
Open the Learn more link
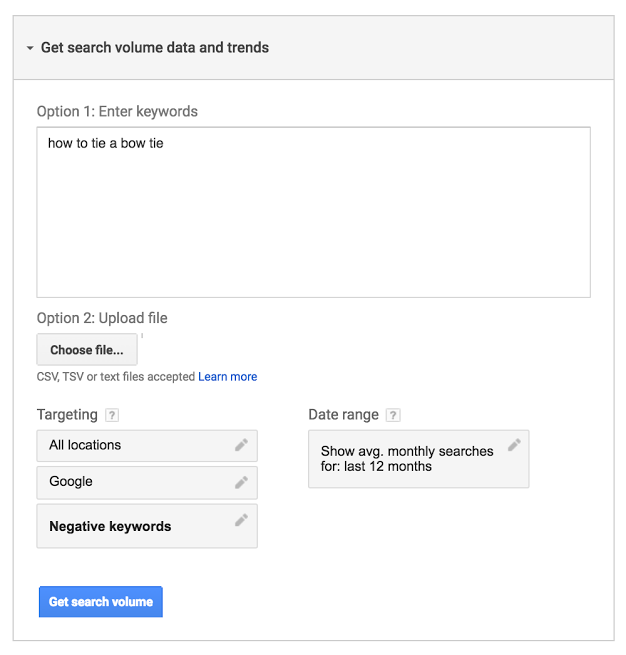point(228,377)
